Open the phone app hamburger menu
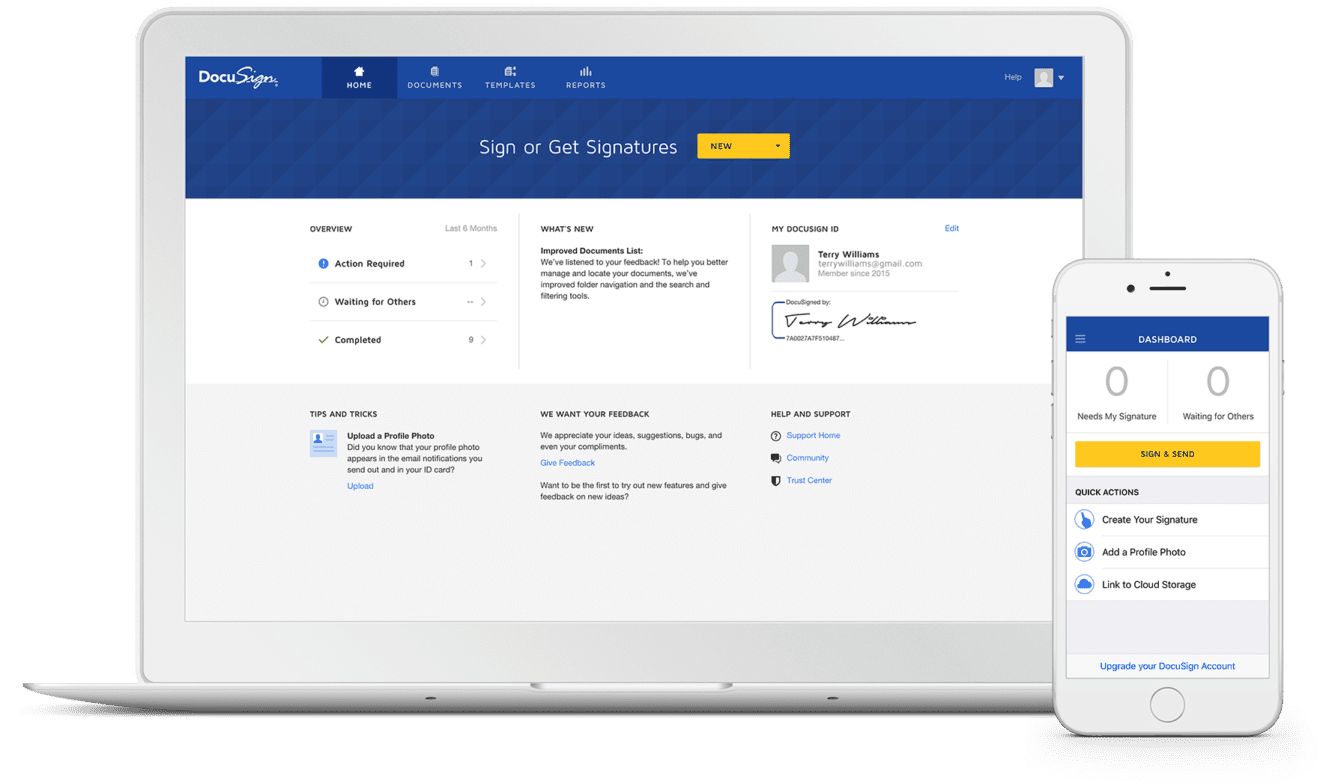 tap(1080, 339)
